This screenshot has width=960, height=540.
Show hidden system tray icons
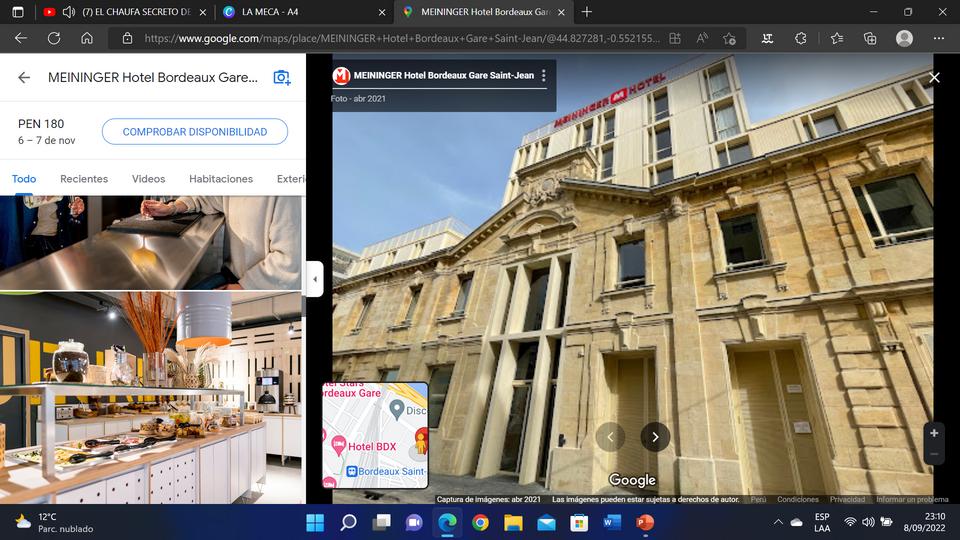pos(778,522)
